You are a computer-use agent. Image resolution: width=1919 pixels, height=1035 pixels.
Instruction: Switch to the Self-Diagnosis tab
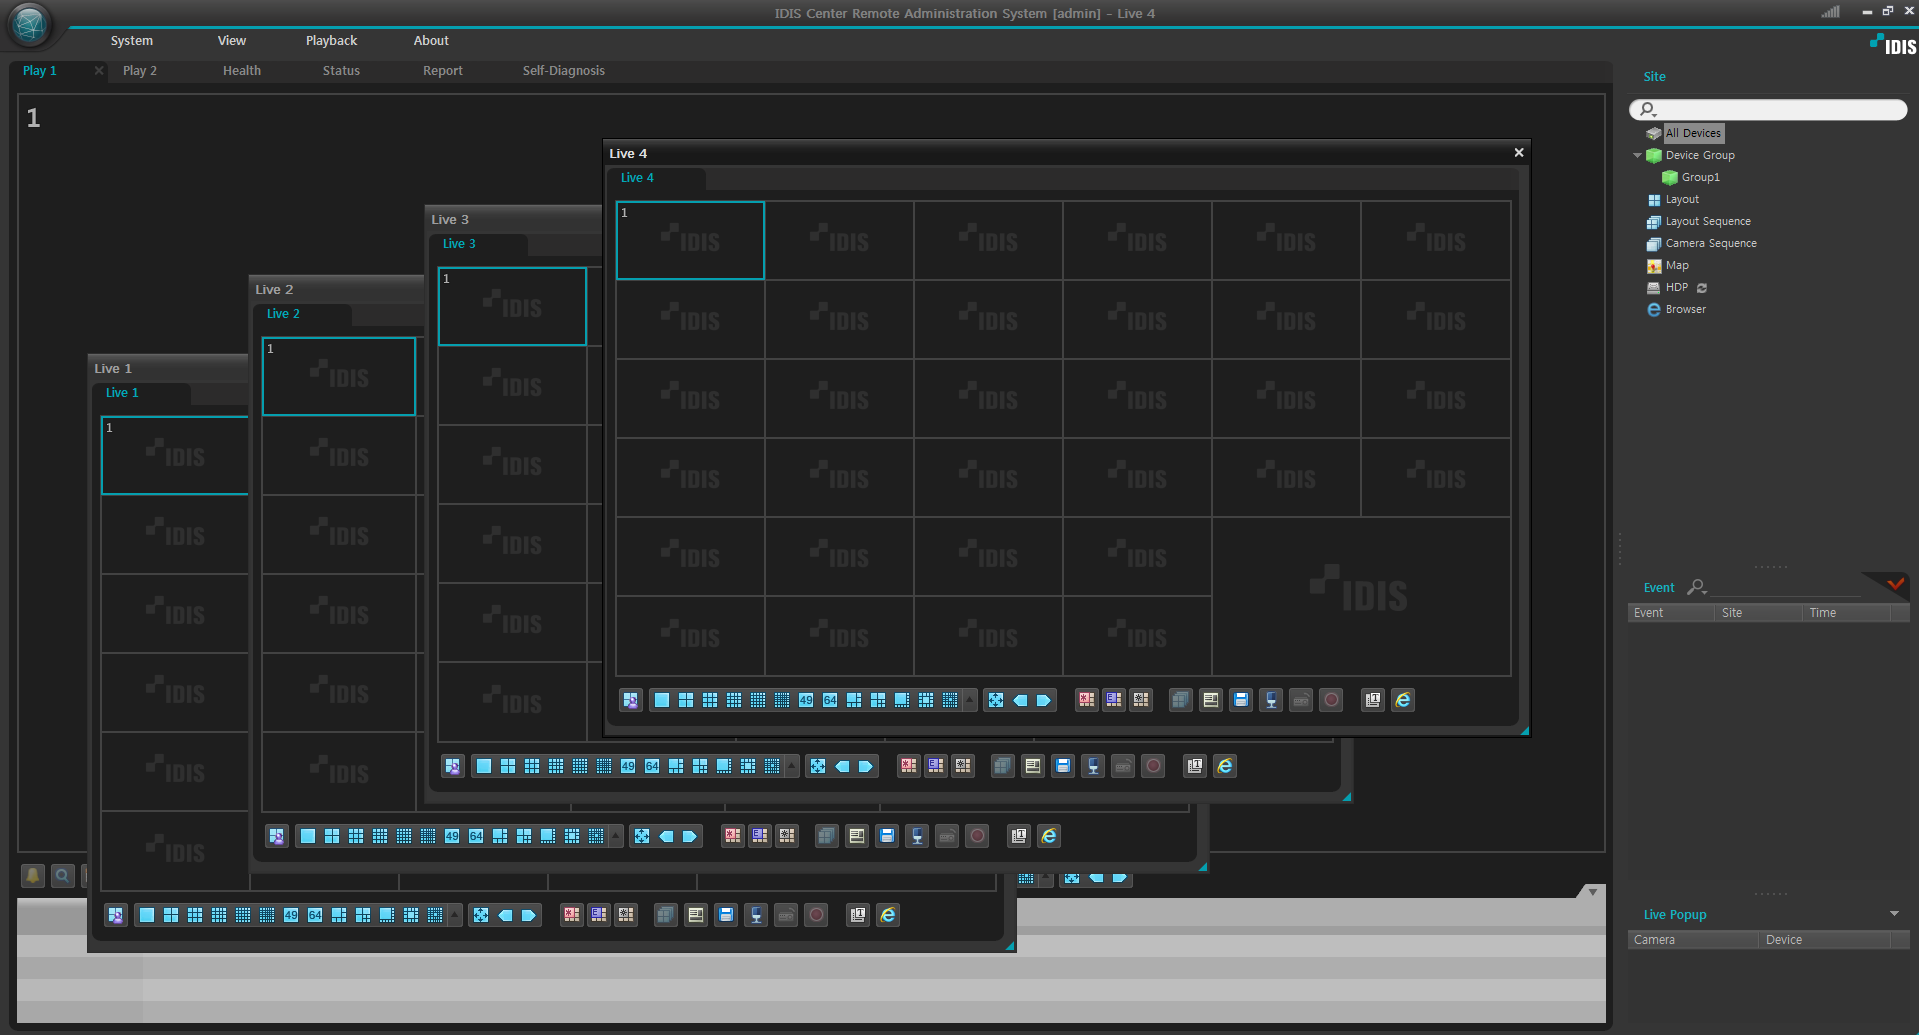(564, 71)
